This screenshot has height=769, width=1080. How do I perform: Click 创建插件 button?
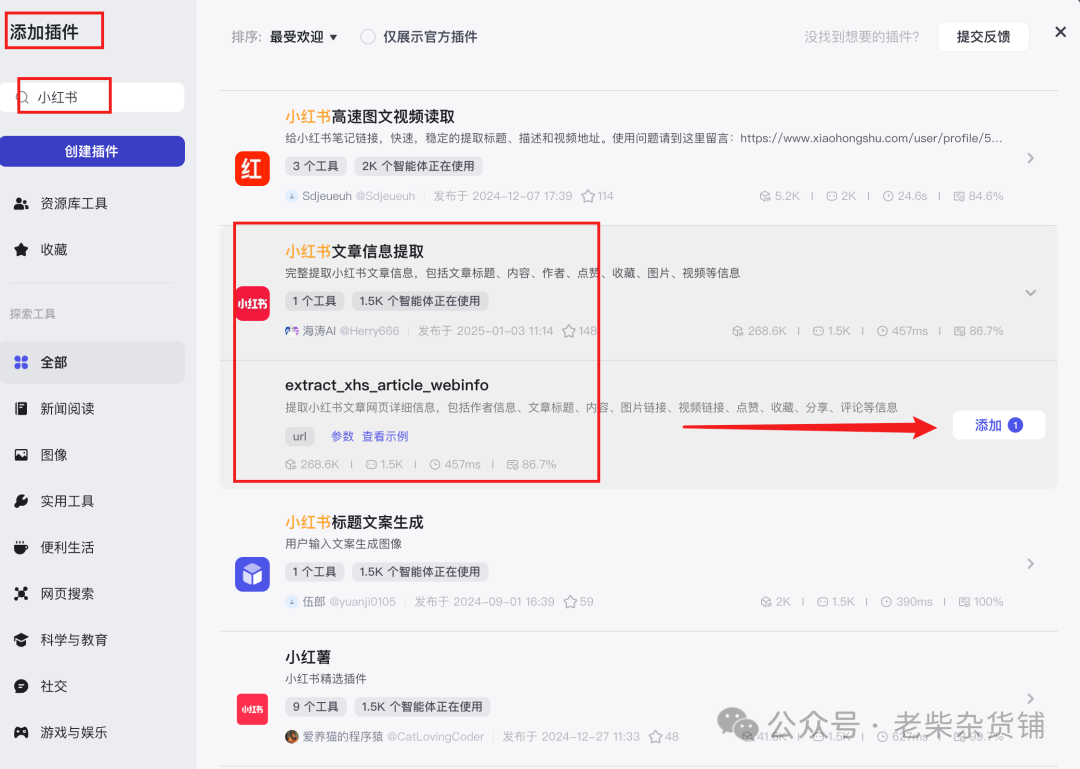(x=92, y=151)
